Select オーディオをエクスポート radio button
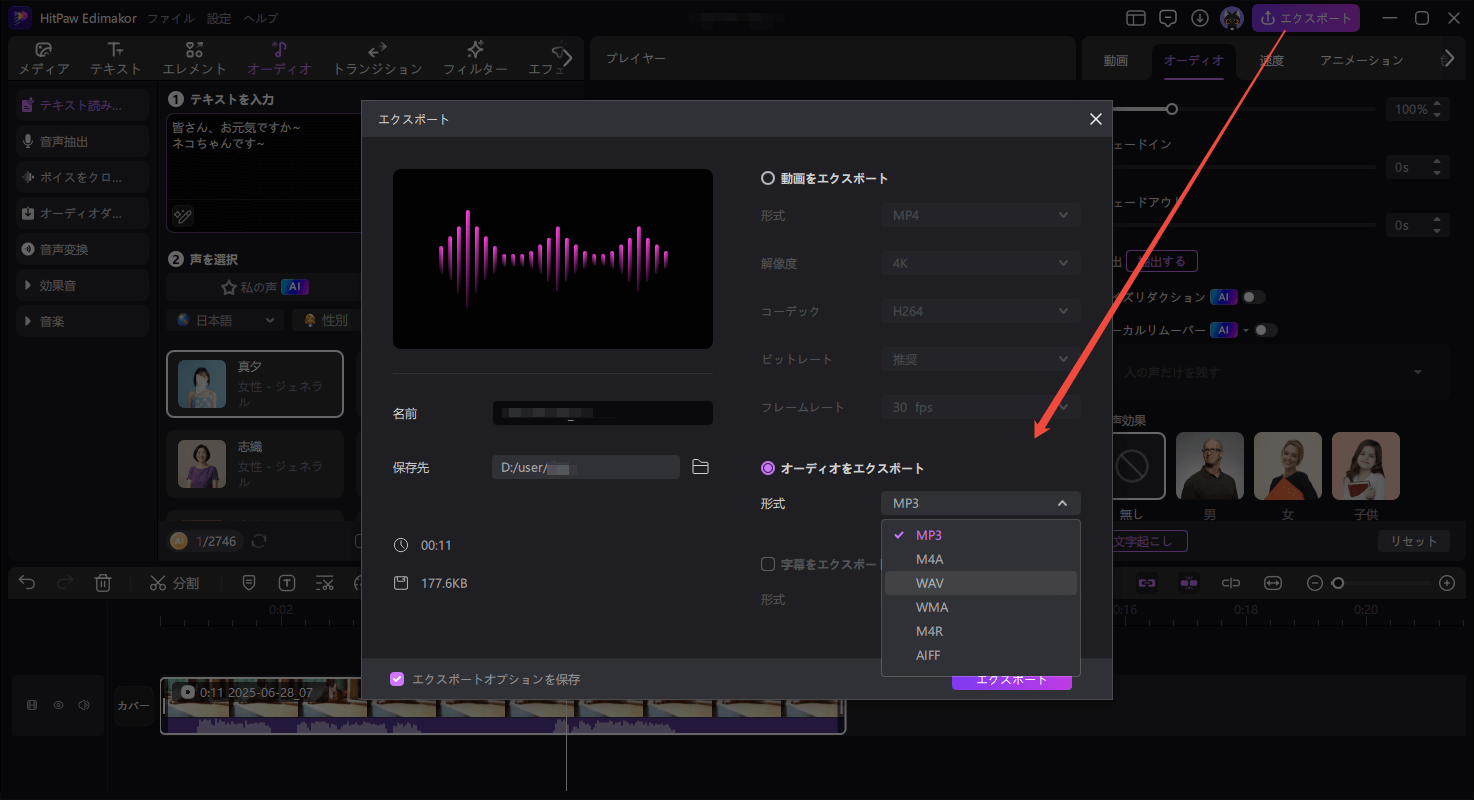Screen dimensions: 1474x800 [x=768, y=468]
